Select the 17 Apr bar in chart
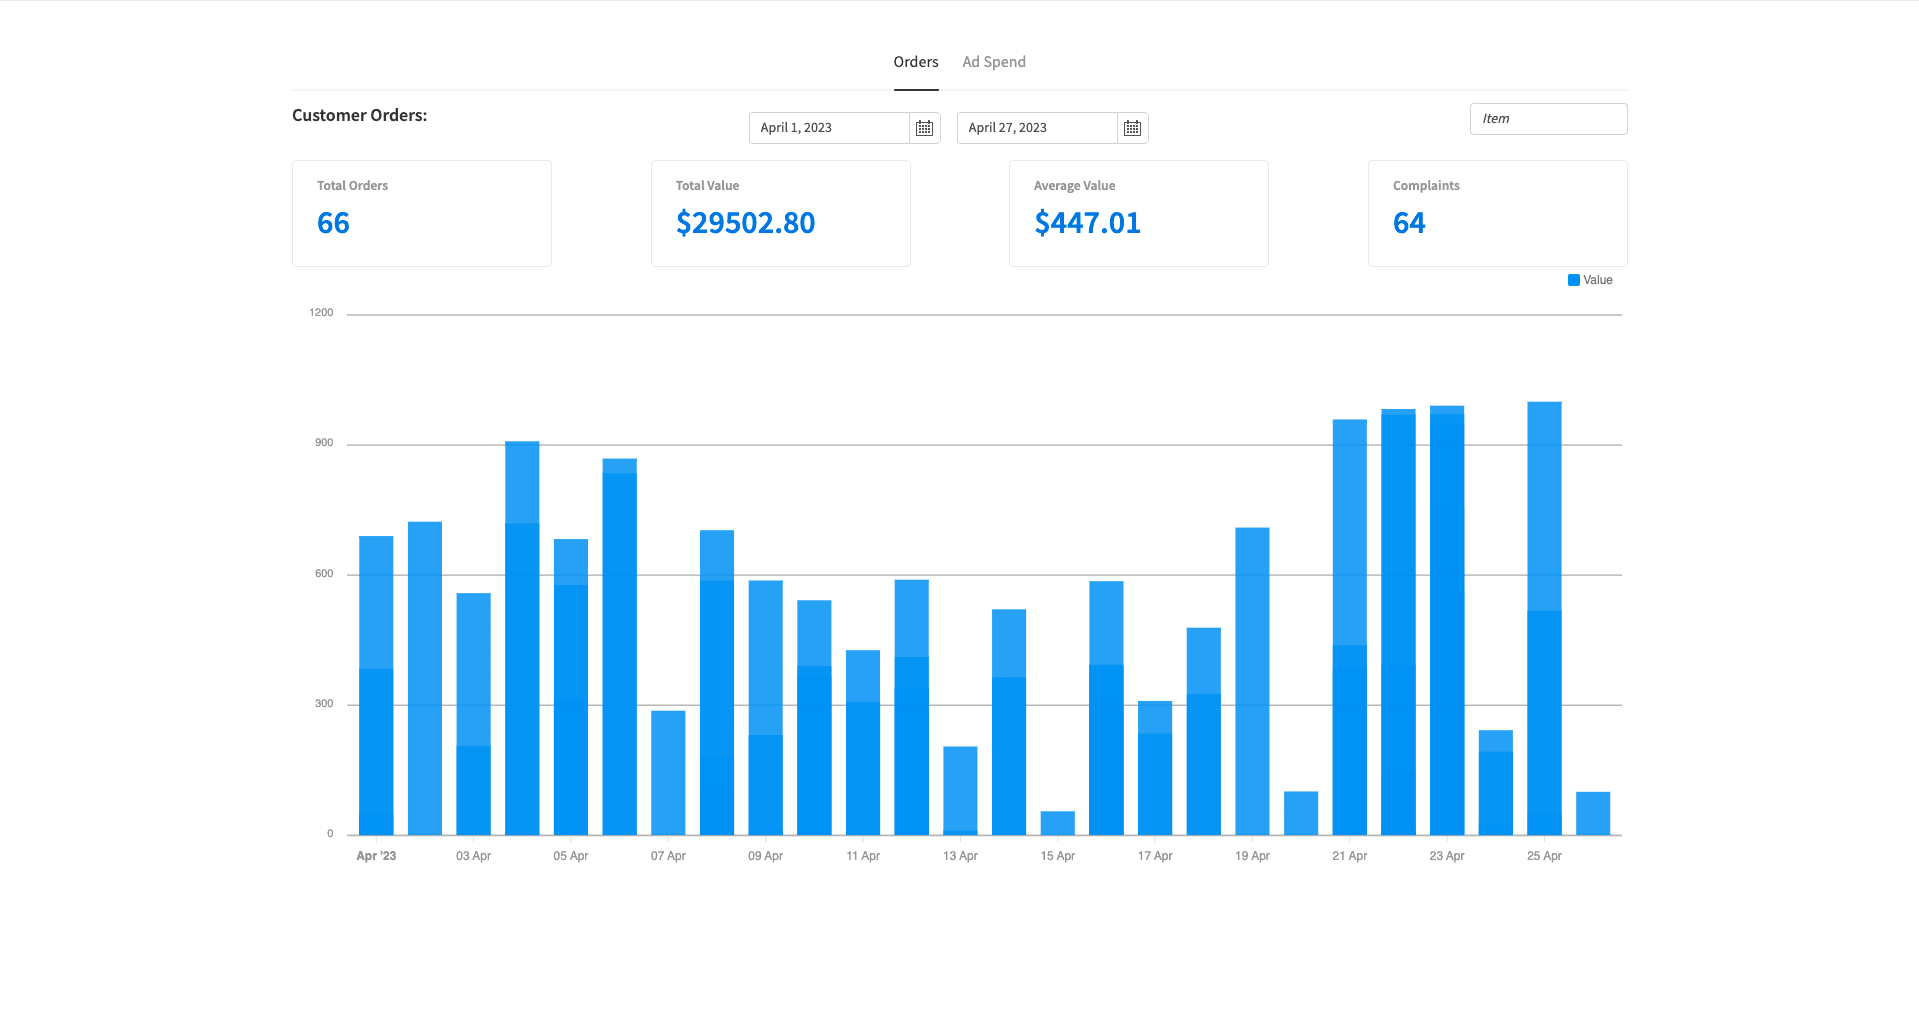This screenshot has width=1919, height=1018. pyautogui.click(x=1155, y=768)
